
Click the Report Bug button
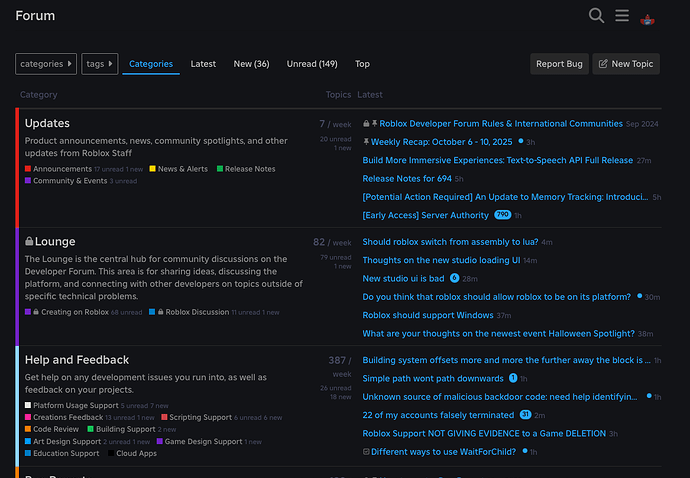(x=559, y=64)
